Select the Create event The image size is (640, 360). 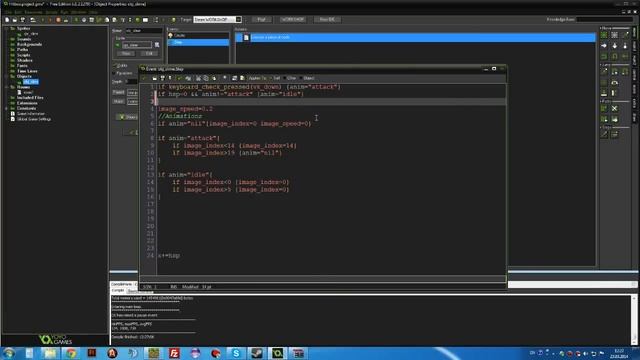pyautogui.click(x=198, y=36)
